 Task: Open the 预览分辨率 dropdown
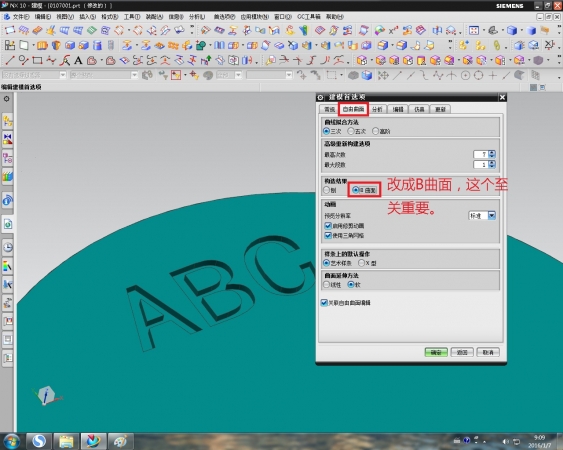pyautogui.click(x=482, y=215)
